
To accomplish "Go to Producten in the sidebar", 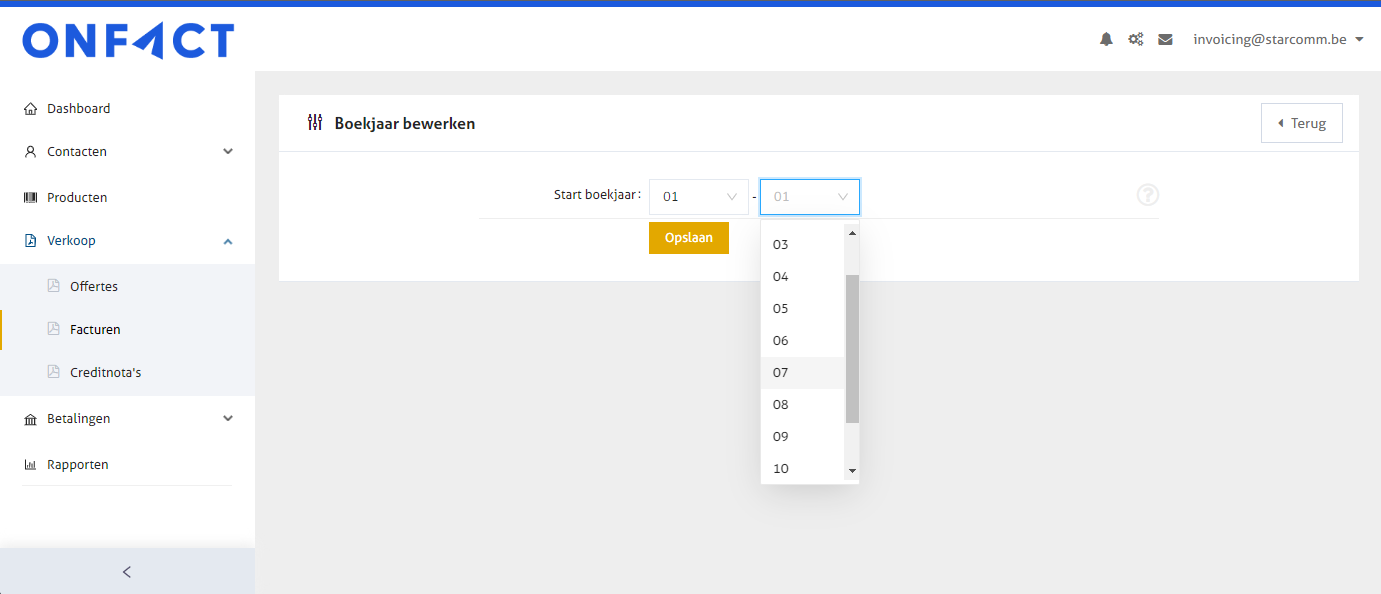I will [x=77, y=197].
